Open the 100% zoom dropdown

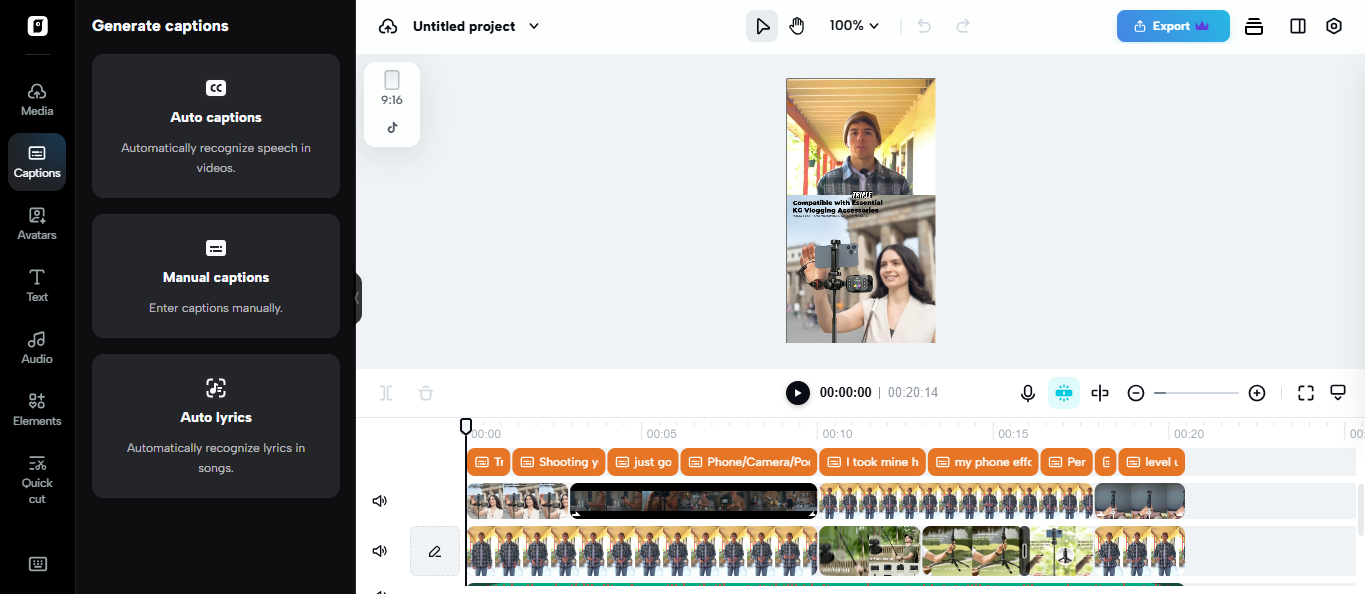click(x=853, y=25)
